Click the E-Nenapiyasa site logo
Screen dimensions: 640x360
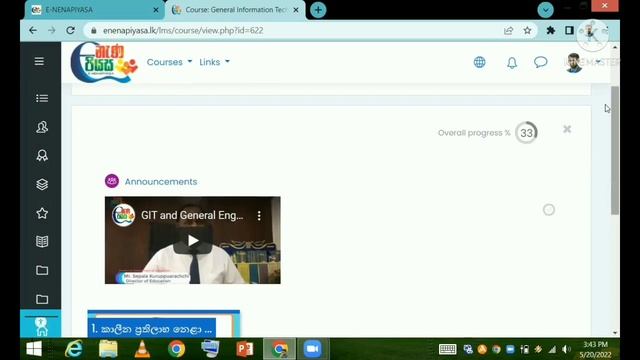[x=104, y=62]
